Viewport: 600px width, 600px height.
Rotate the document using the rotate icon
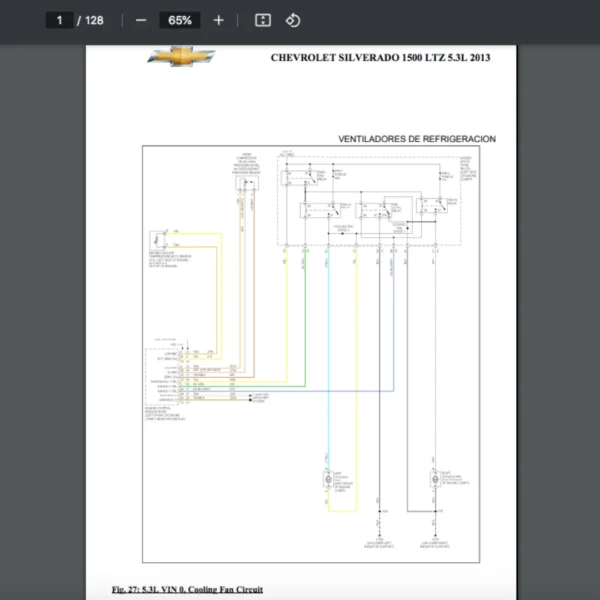tap(293, 20)
